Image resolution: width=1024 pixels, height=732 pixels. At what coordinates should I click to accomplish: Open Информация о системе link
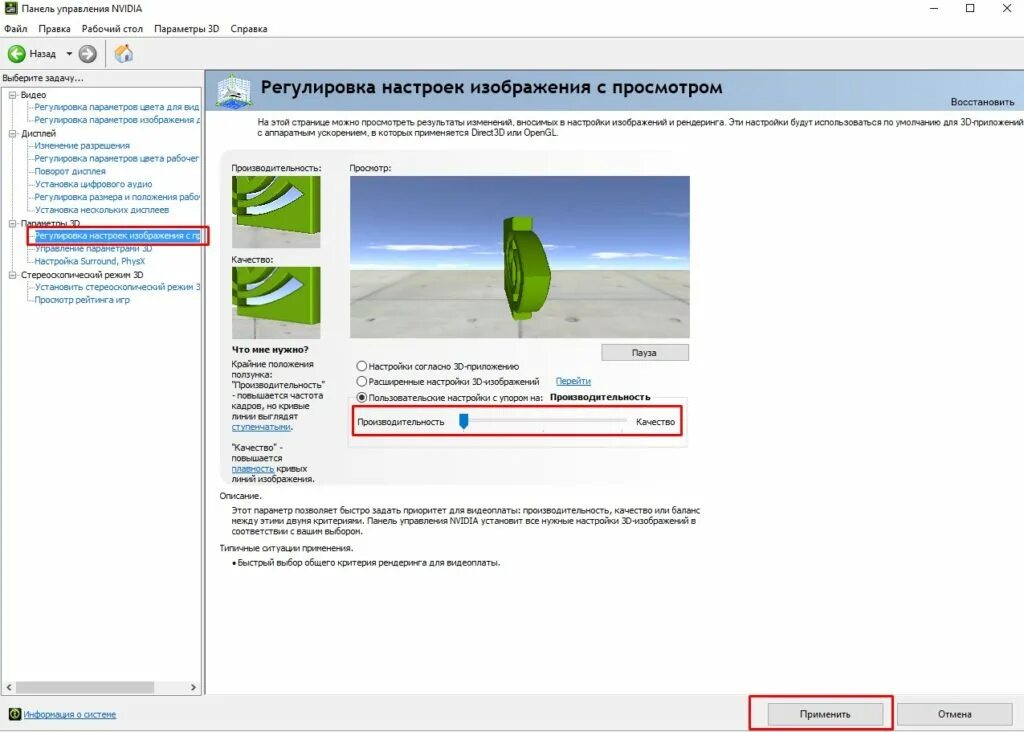coord(70,714)
